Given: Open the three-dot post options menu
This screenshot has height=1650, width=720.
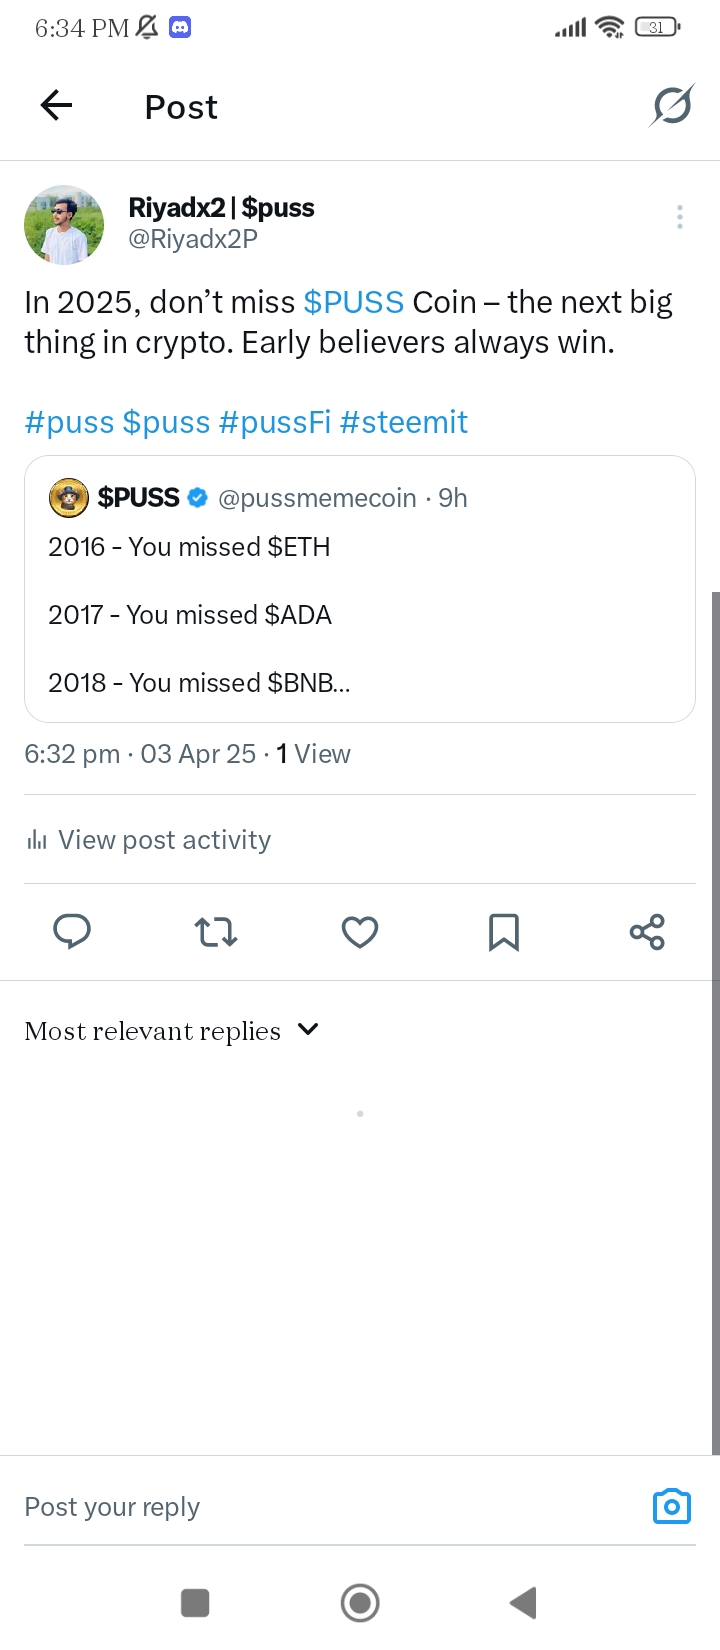Looking at the screenshot, I should pos(680,217).
